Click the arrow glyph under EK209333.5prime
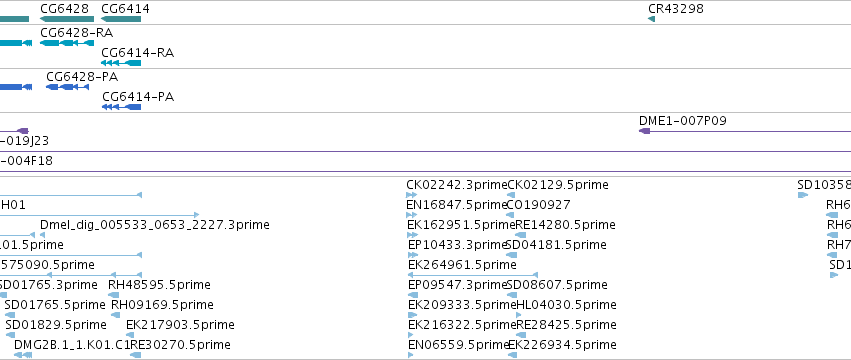Screen dimensions: 851x360 point(412,315)
